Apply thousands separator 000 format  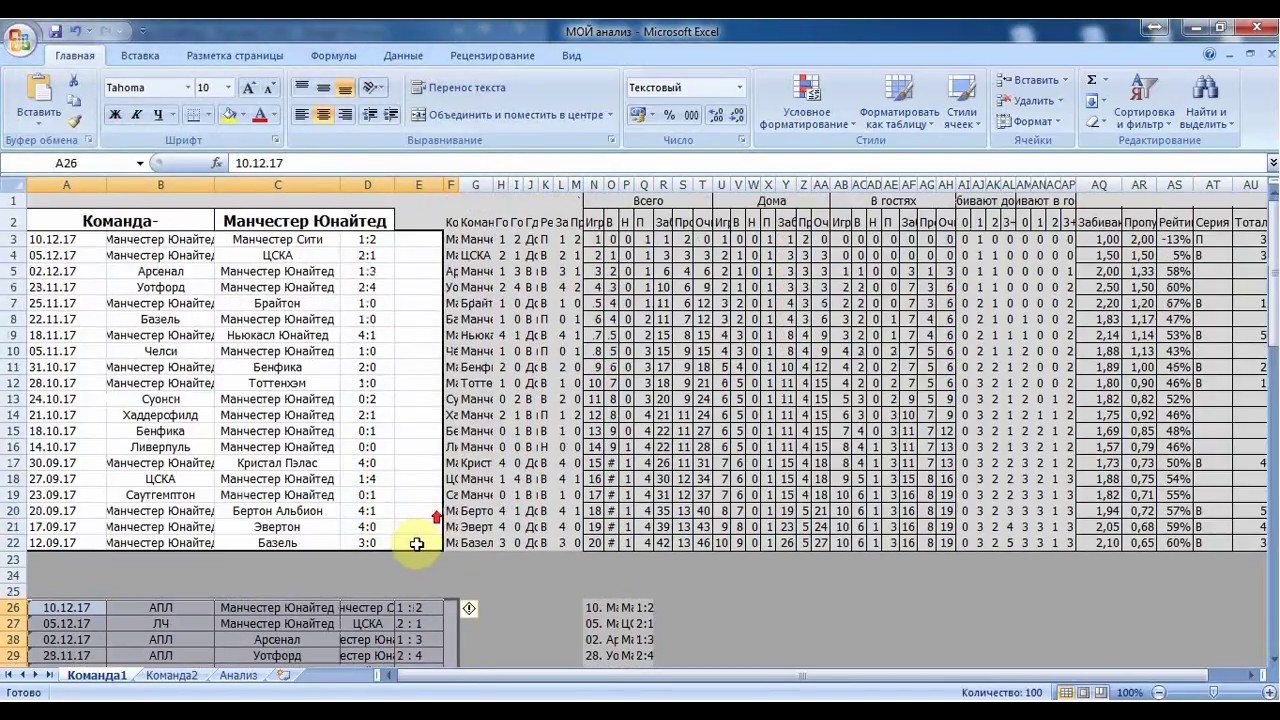point(691,115)
